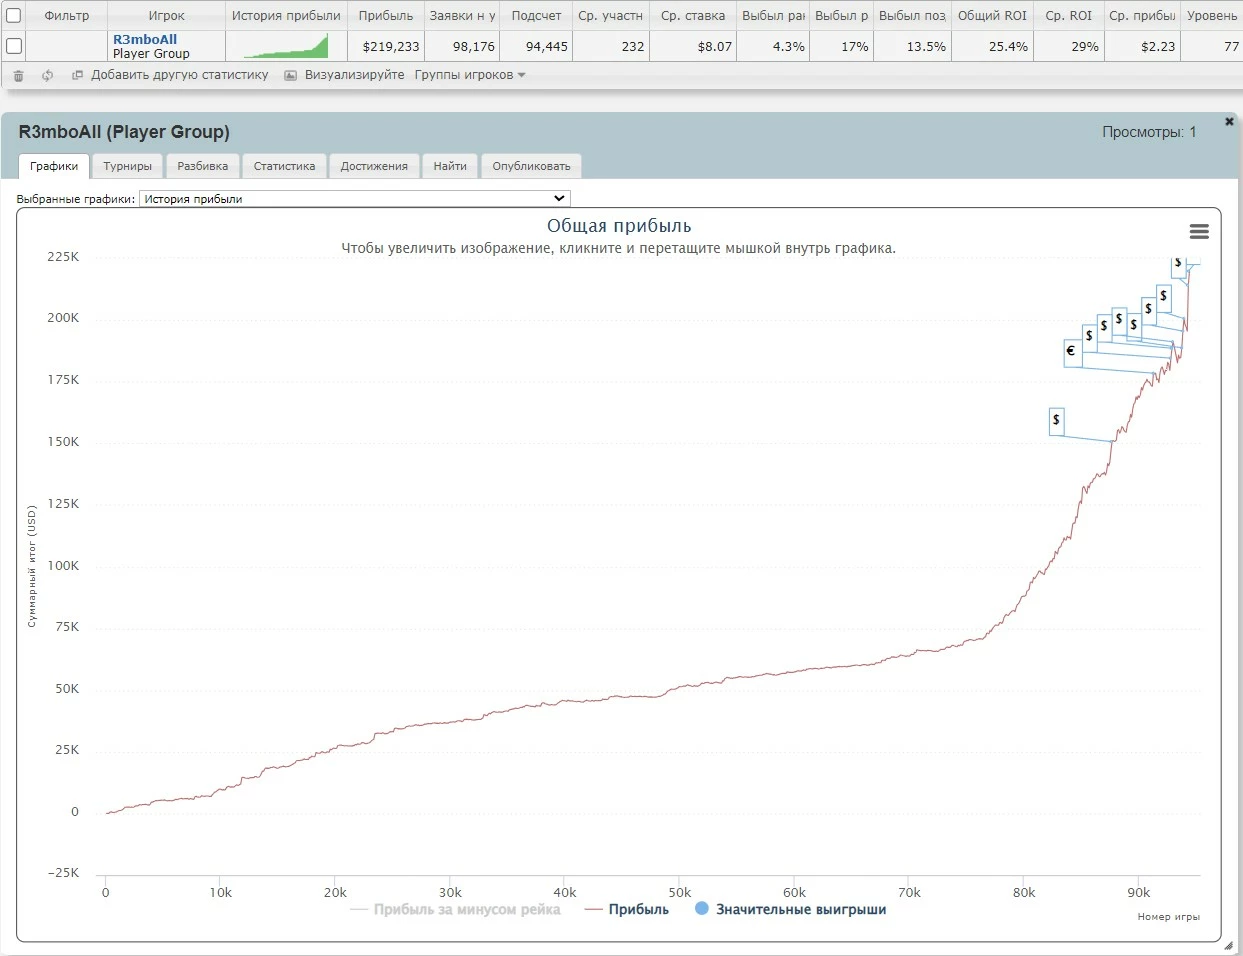Click the profit history sparkline thumbnail
This screenshot has height=956, width=1243.
point(286,46)
